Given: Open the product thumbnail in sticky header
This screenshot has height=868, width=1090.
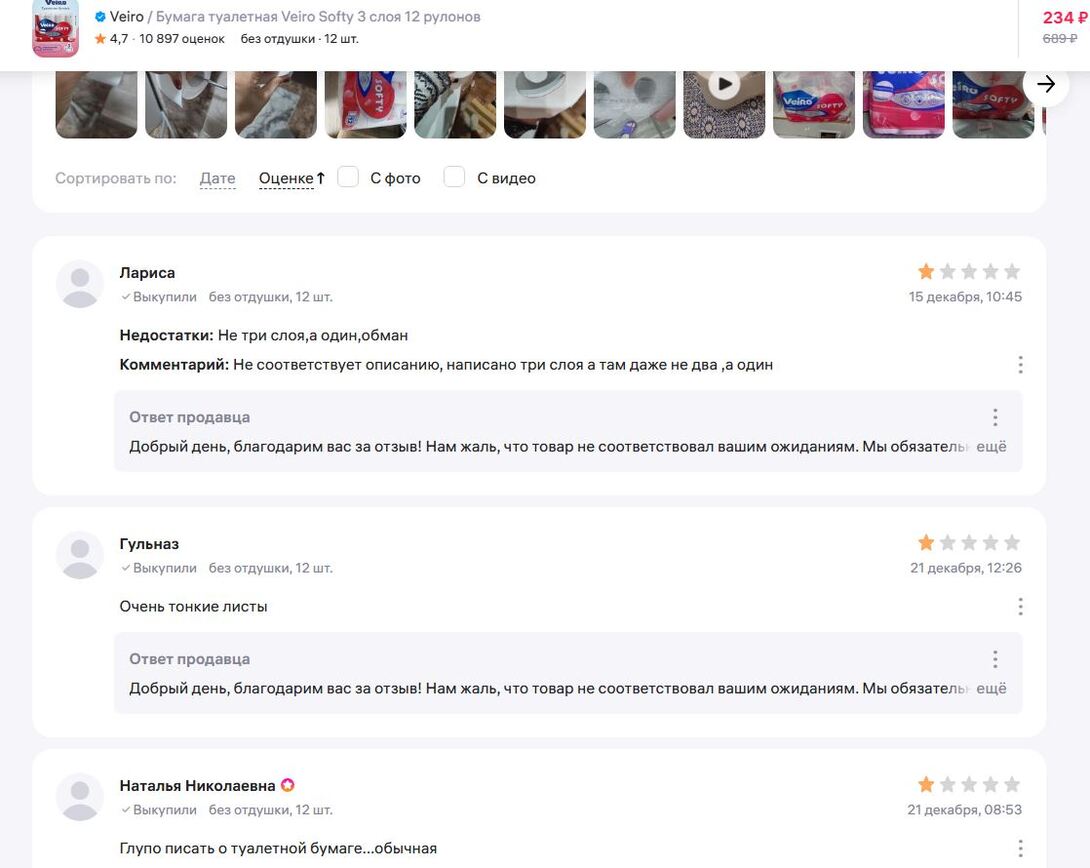Looking at the screenshot, I should click(x=56, y=28).
